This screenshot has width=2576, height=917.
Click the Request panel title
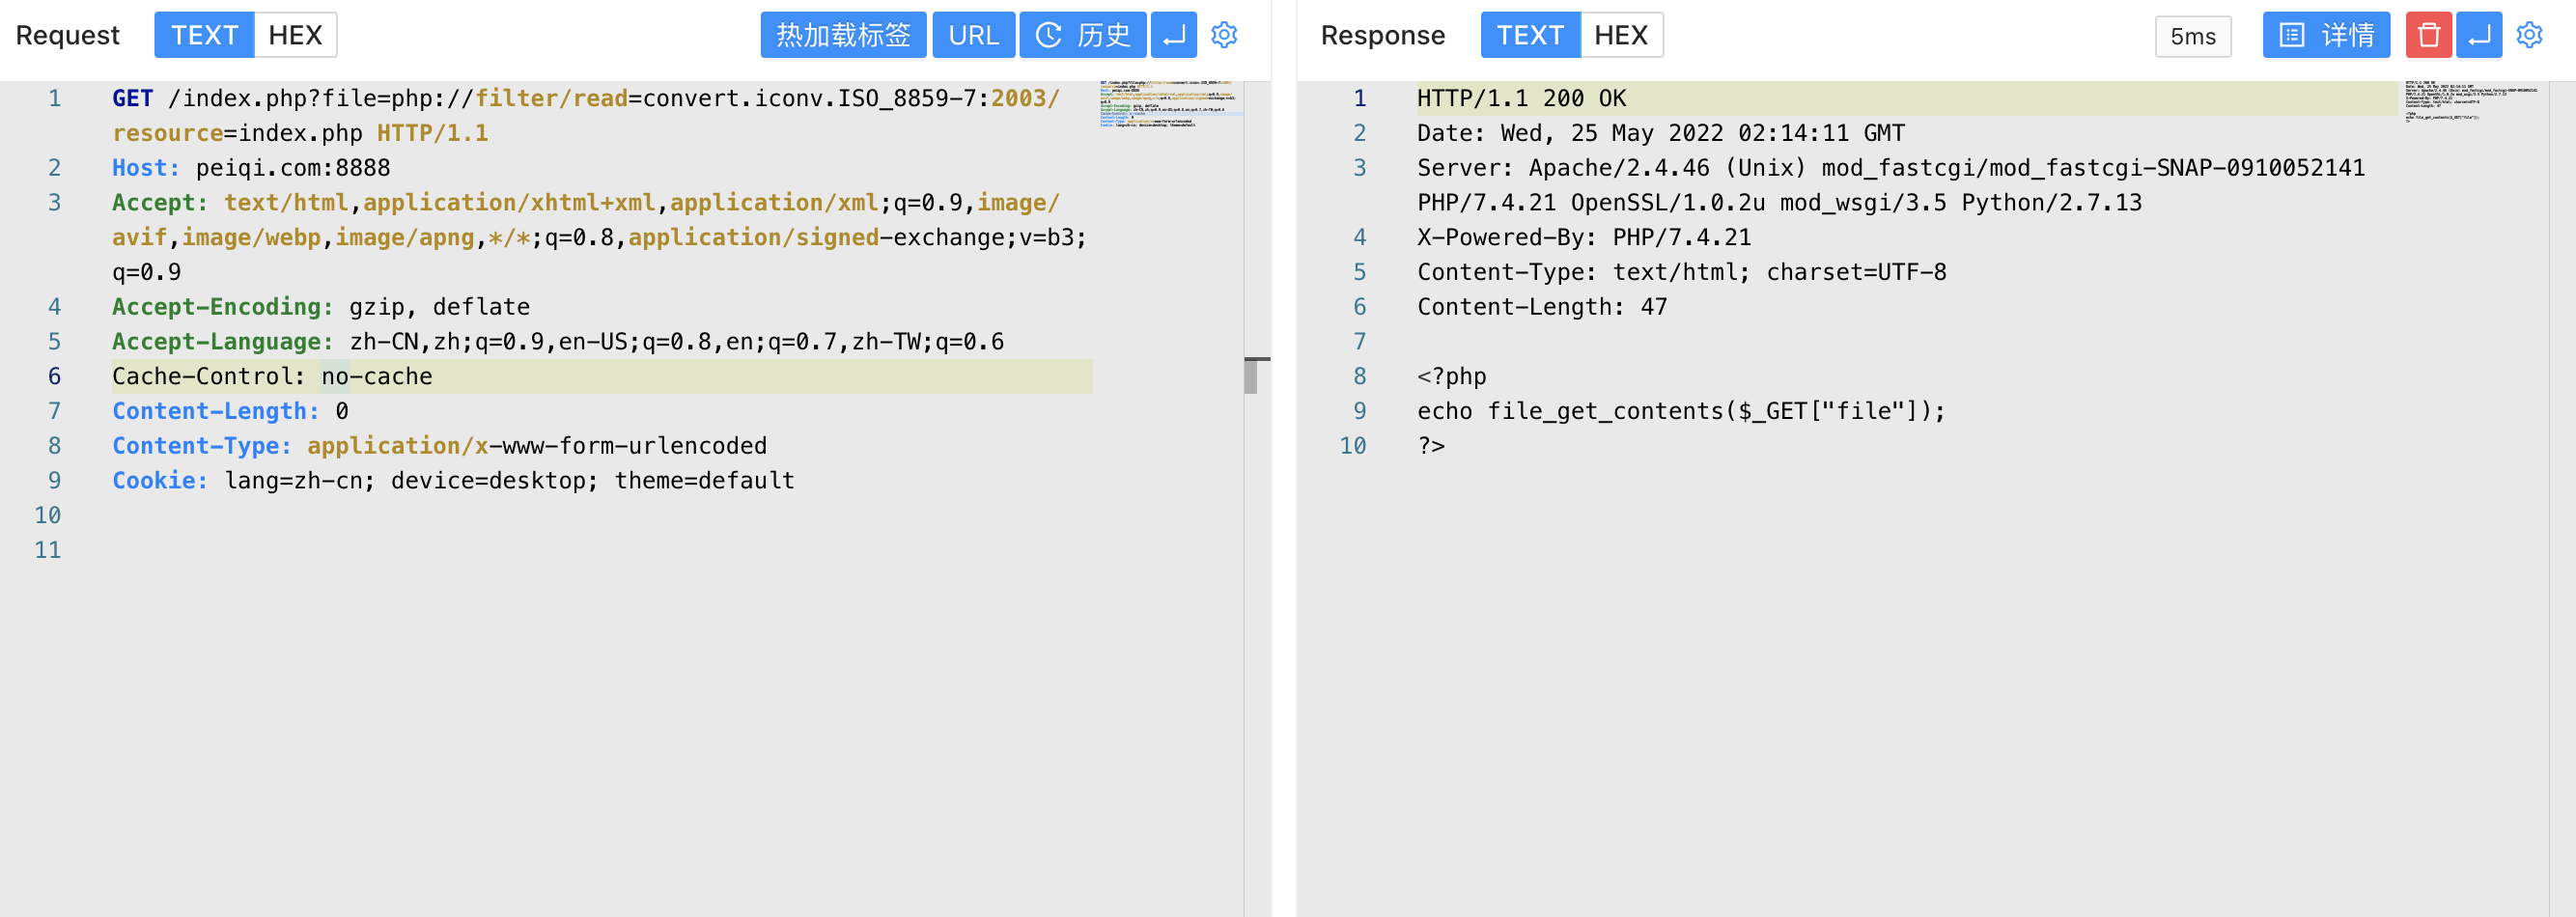pyautogui.click(x=67, y=35)
